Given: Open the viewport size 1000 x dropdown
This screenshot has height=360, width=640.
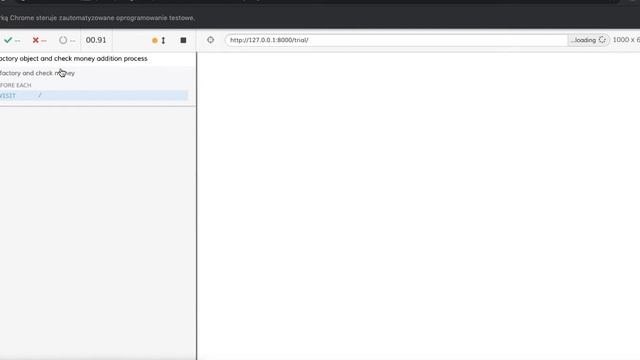Looking at the screenshot, I should 626,40.
